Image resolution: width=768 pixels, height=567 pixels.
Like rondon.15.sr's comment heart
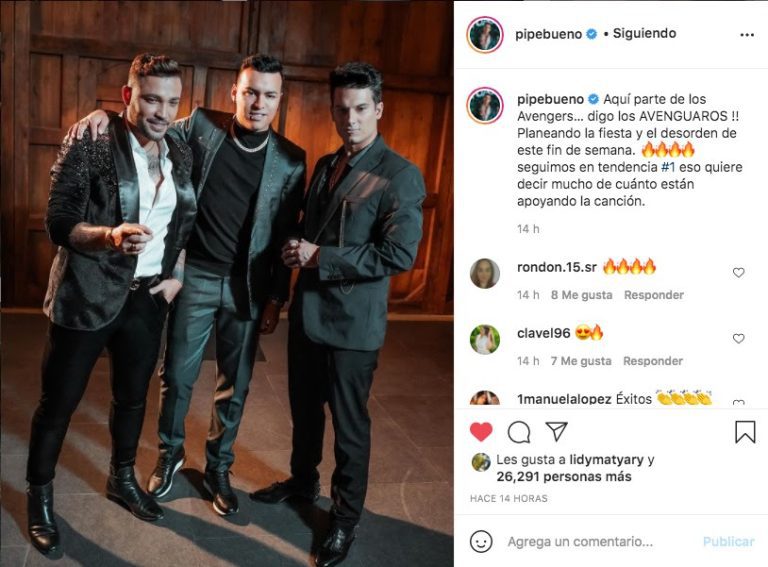739,273
